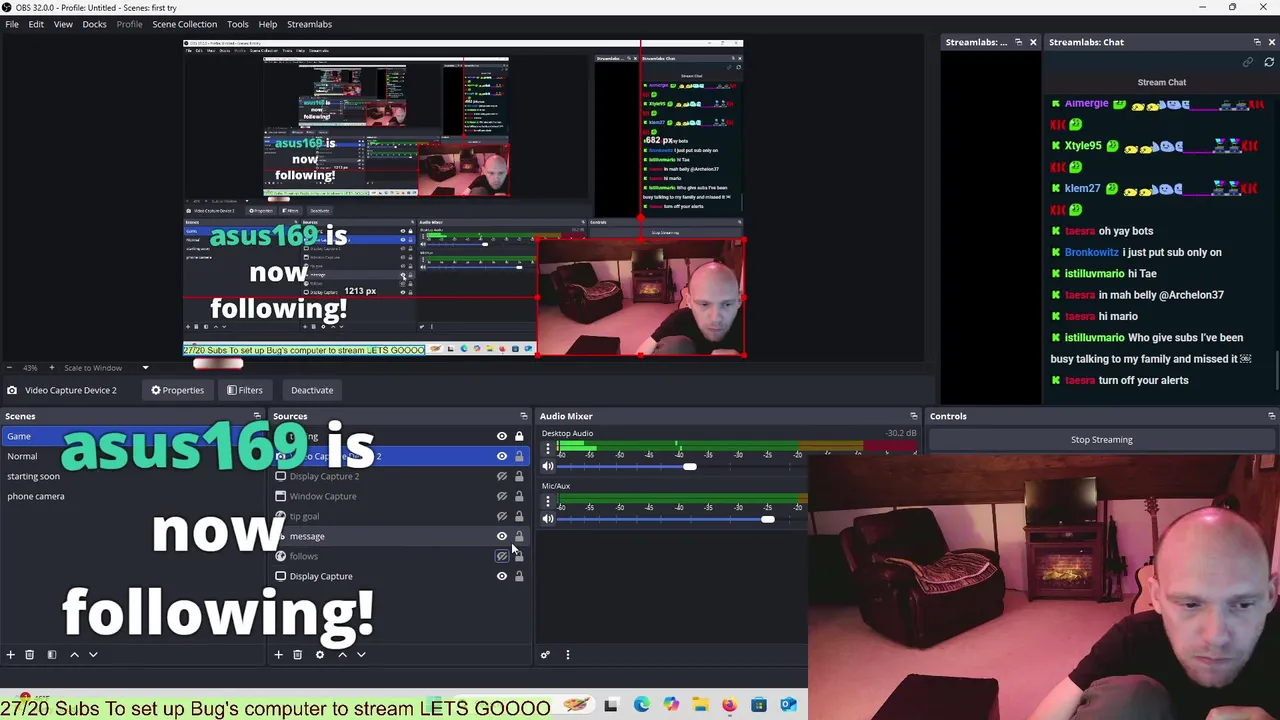Image resolution: width=1280 pixels, height=720 pixels.
Task: Show the tip goal source
Action: [502, 516]
